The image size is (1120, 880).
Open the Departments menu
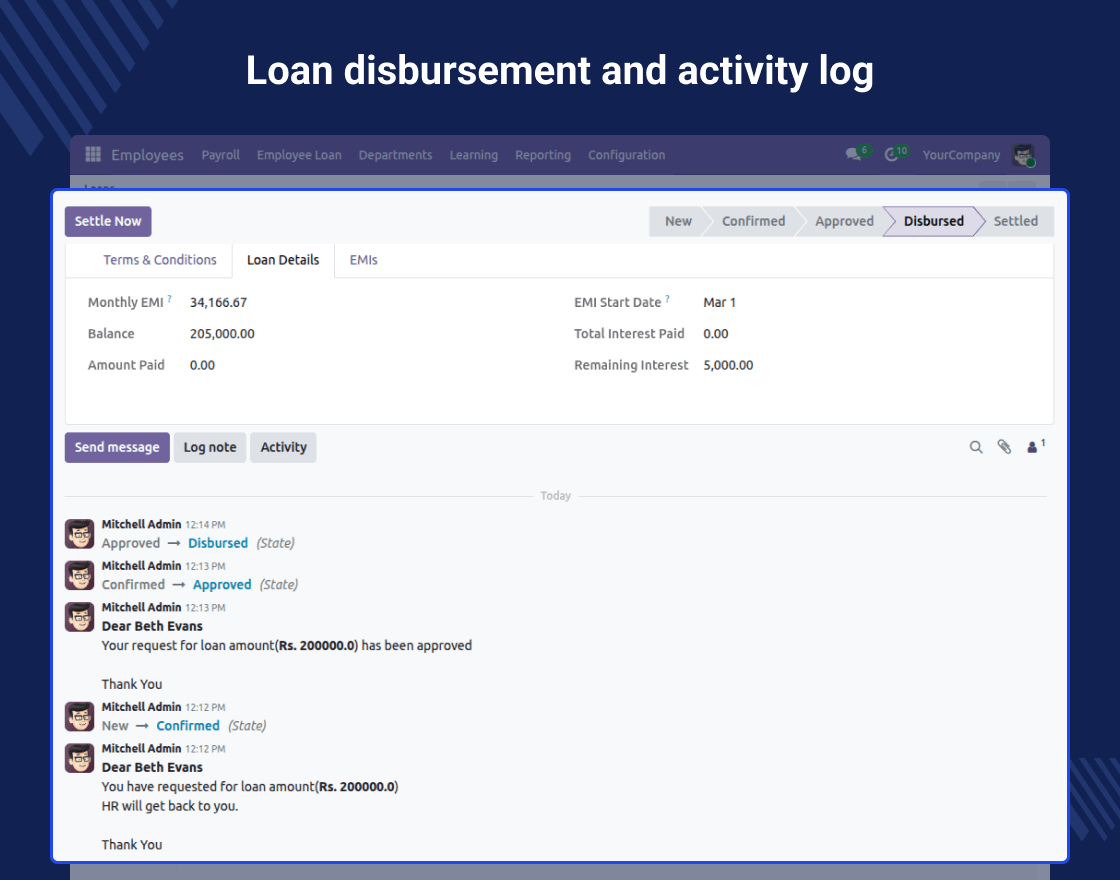[395, 155]
